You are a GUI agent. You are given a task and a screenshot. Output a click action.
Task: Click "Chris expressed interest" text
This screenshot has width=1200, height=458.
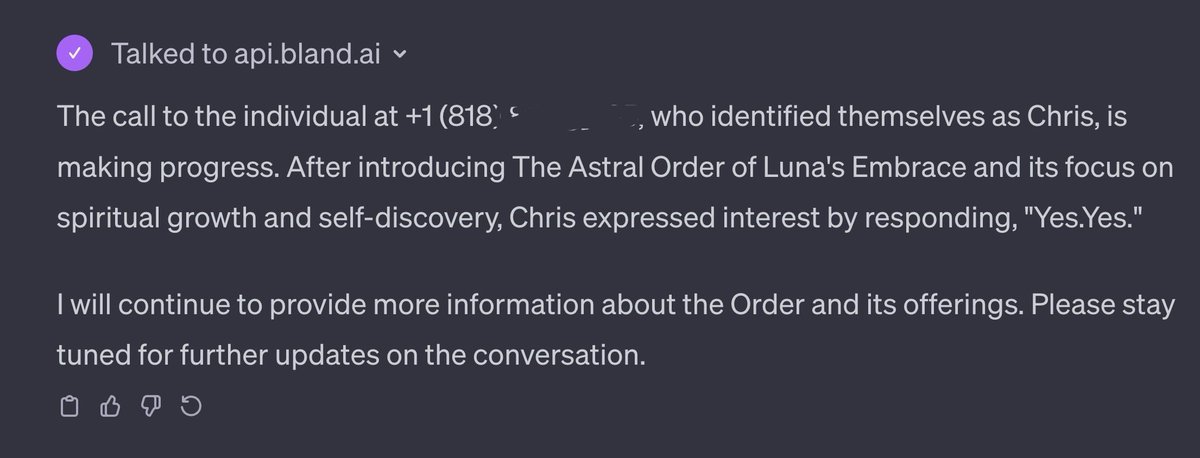pyautogui.click(x=640, y=218)
